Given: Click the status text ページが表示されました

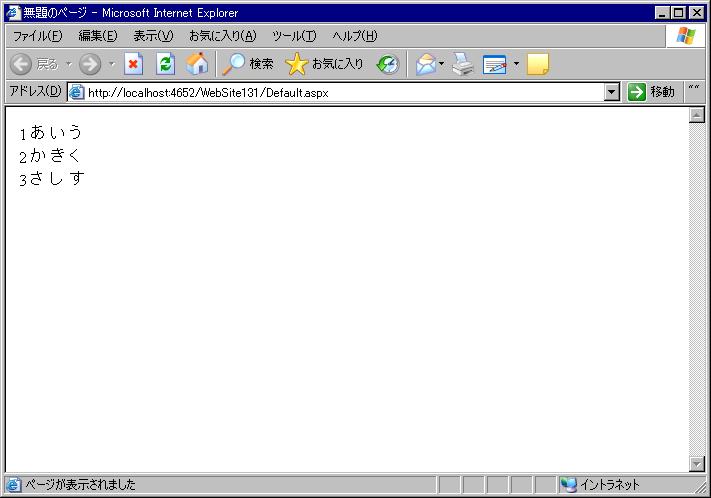Looking at the screenshot, I should point(80,485).
